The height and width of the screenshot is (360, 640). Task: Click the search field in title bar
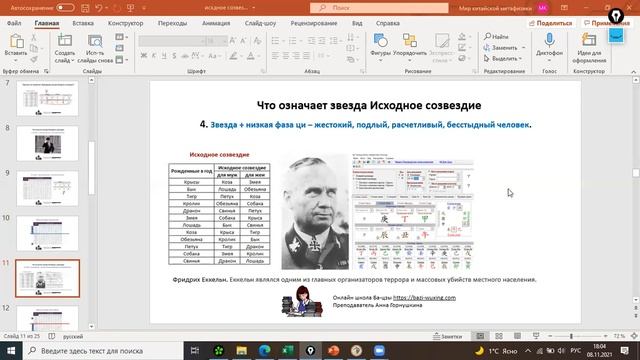tap(379, 8)
